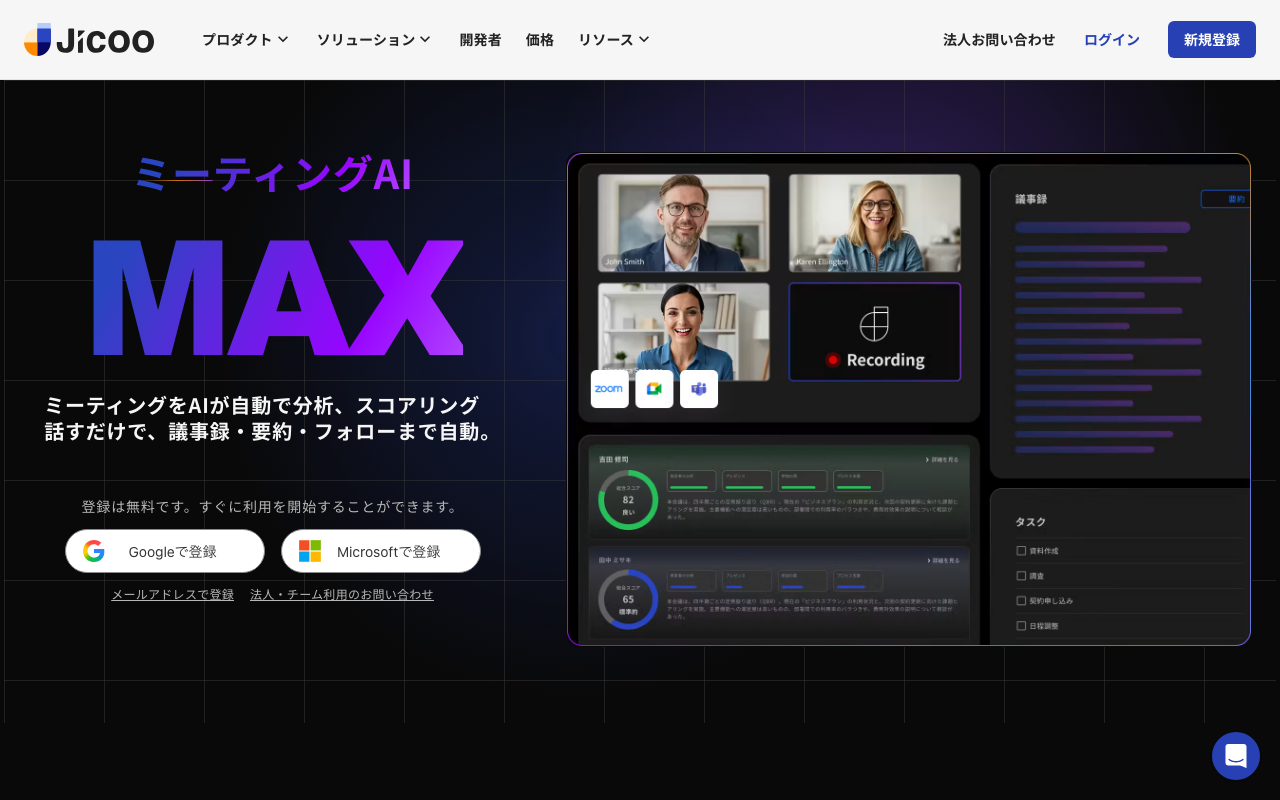
Task: Check the 日程調整 task checkbox
Action: click(1021, 626)
